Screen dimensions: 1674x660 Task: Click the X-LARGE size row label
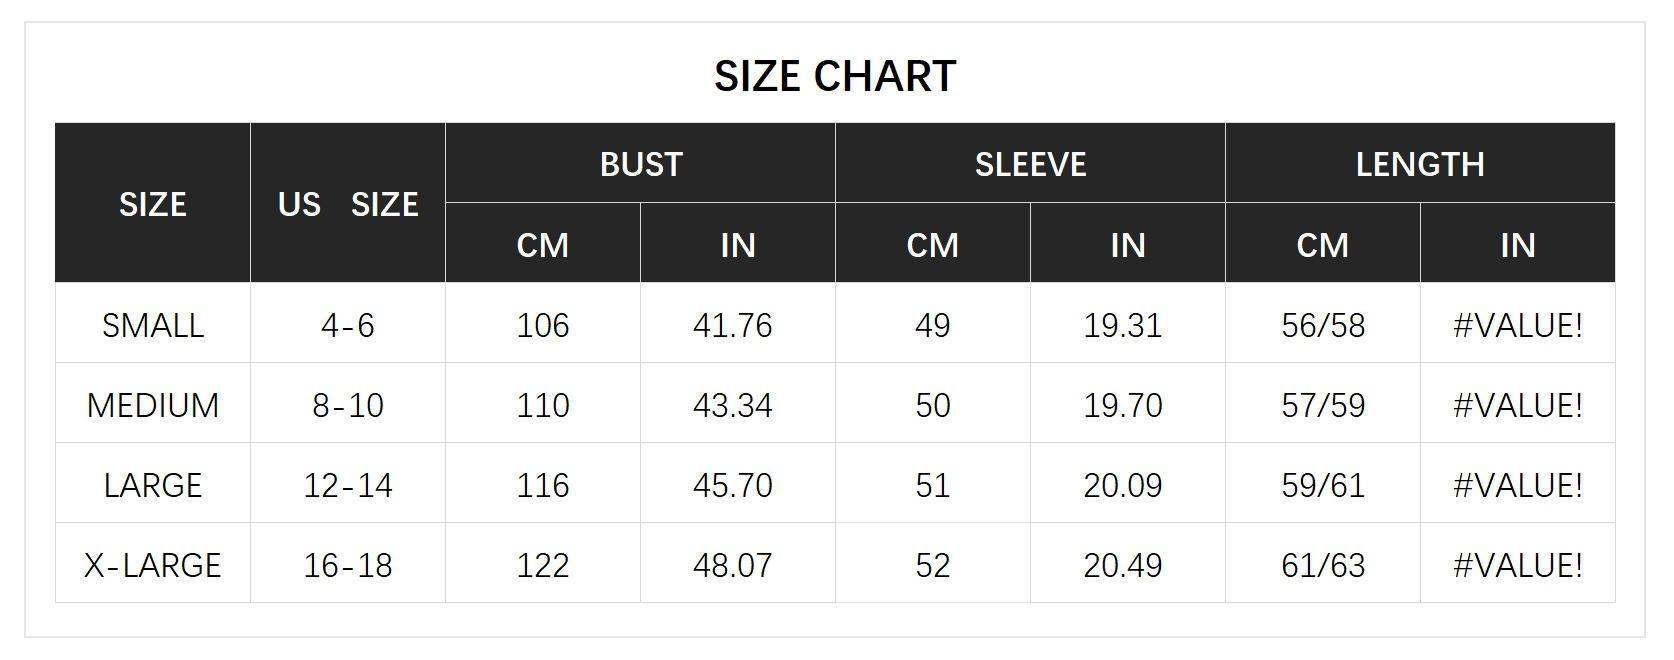[153, 565]
